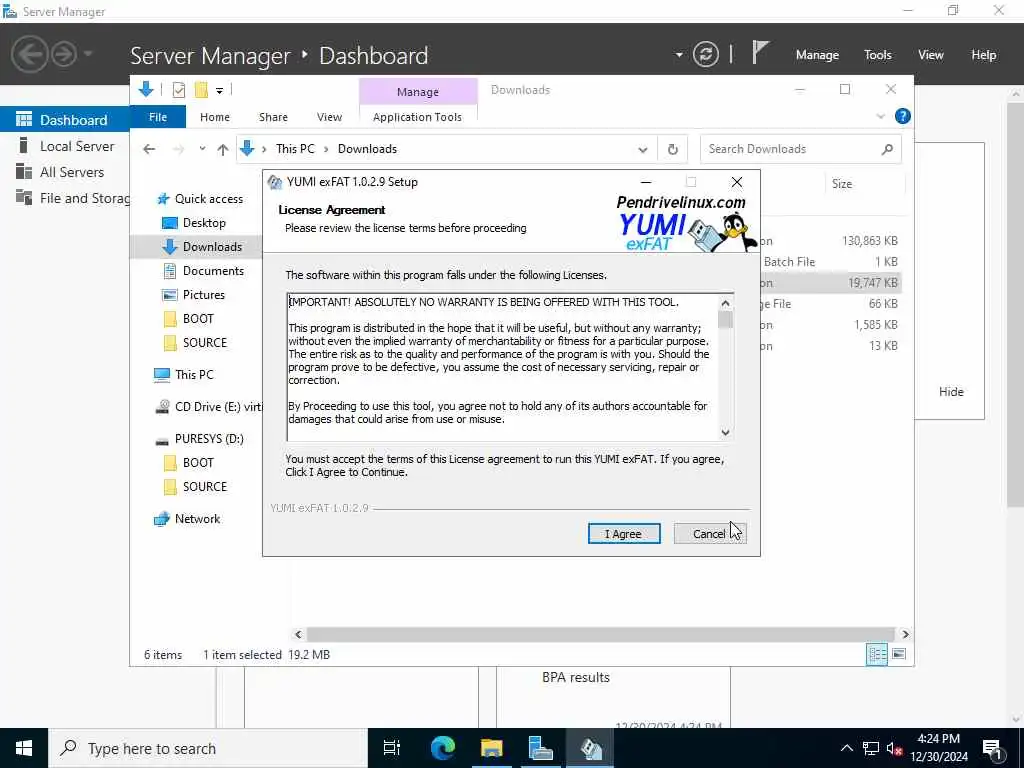Click Explorer back navigation arrow
This screenshot has height=768, width=1024.
point(149,149)
